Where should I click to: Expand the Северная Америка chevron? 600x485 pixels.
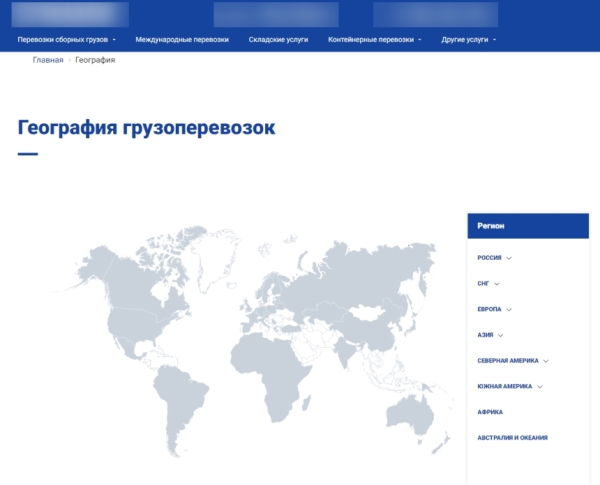click(546, 361)
